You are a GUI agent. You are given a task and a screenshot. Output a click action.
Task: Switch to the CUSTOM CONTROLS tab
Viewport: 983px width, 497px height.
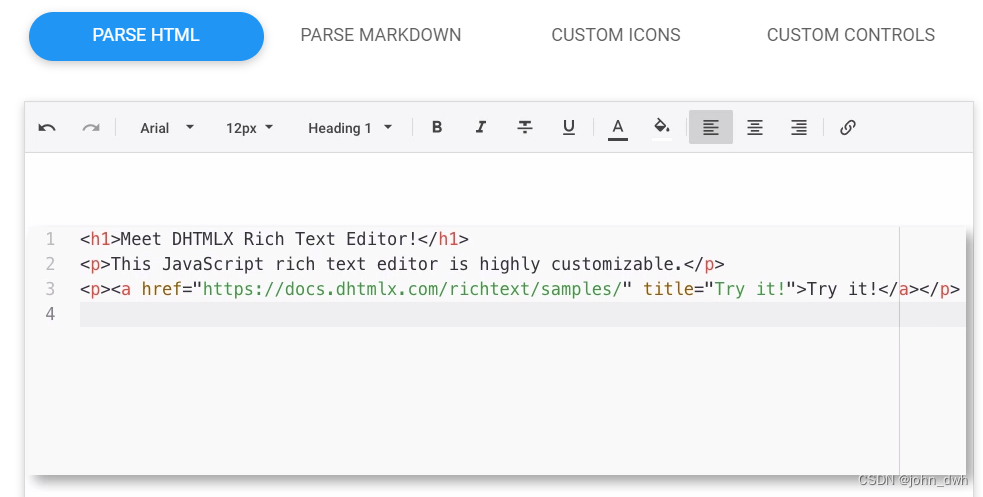click(851, 35)
